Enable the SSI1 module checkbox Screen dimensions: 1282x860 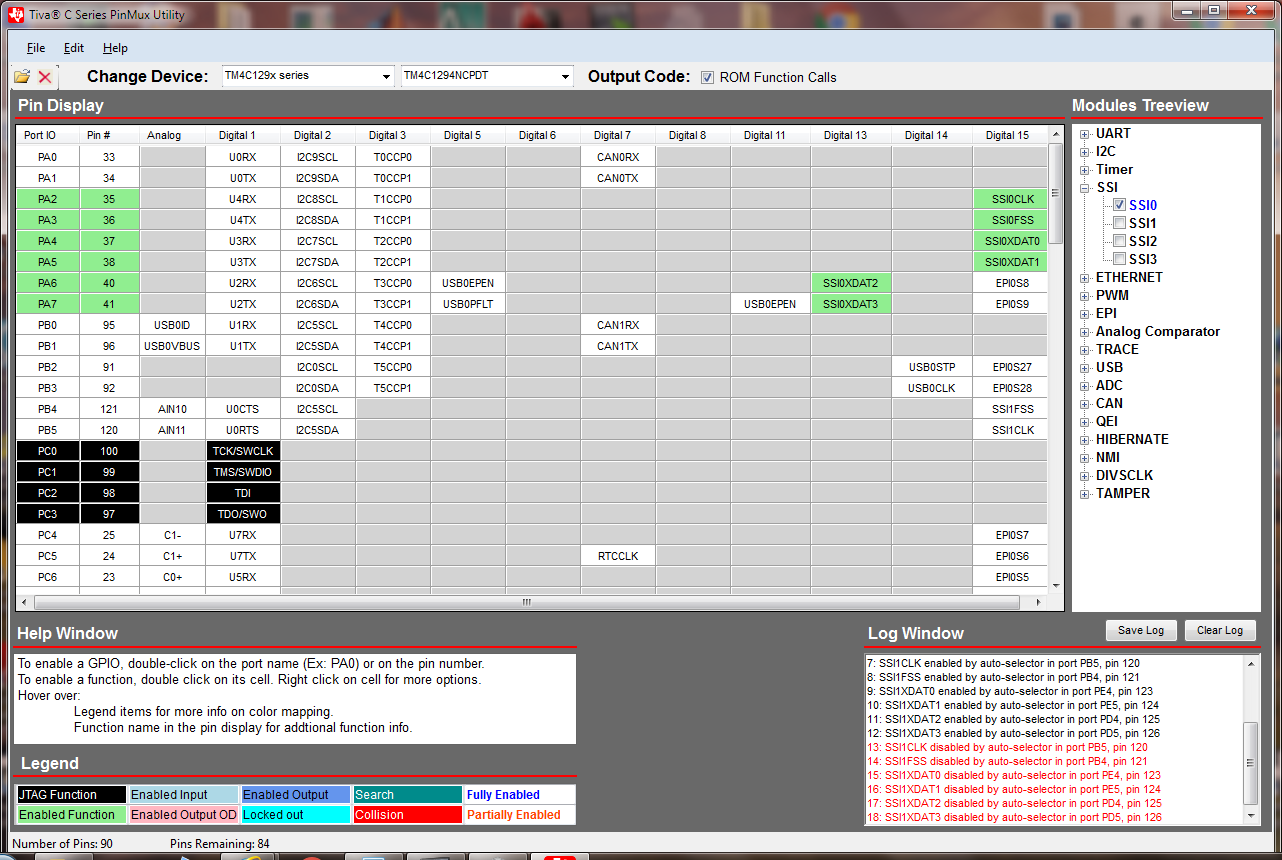click(1120, 223)
